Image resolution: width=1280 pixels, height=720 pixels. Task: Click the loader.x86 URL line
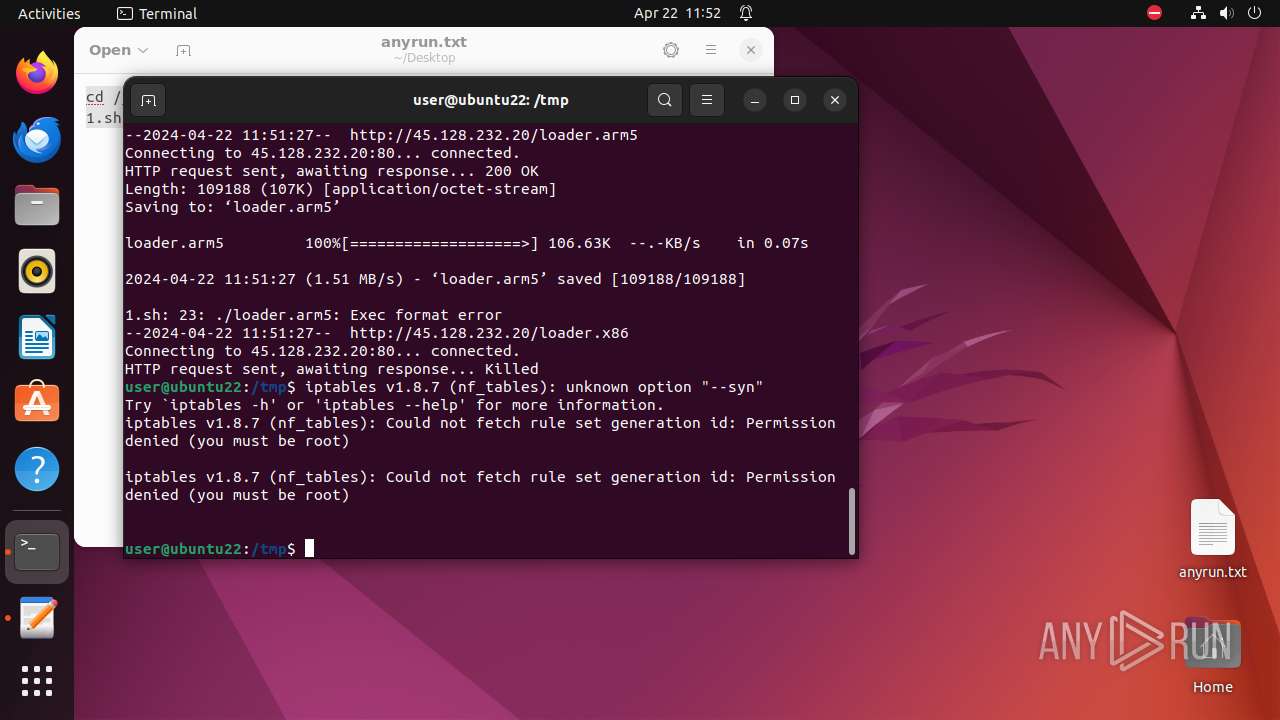pos(377,333)
